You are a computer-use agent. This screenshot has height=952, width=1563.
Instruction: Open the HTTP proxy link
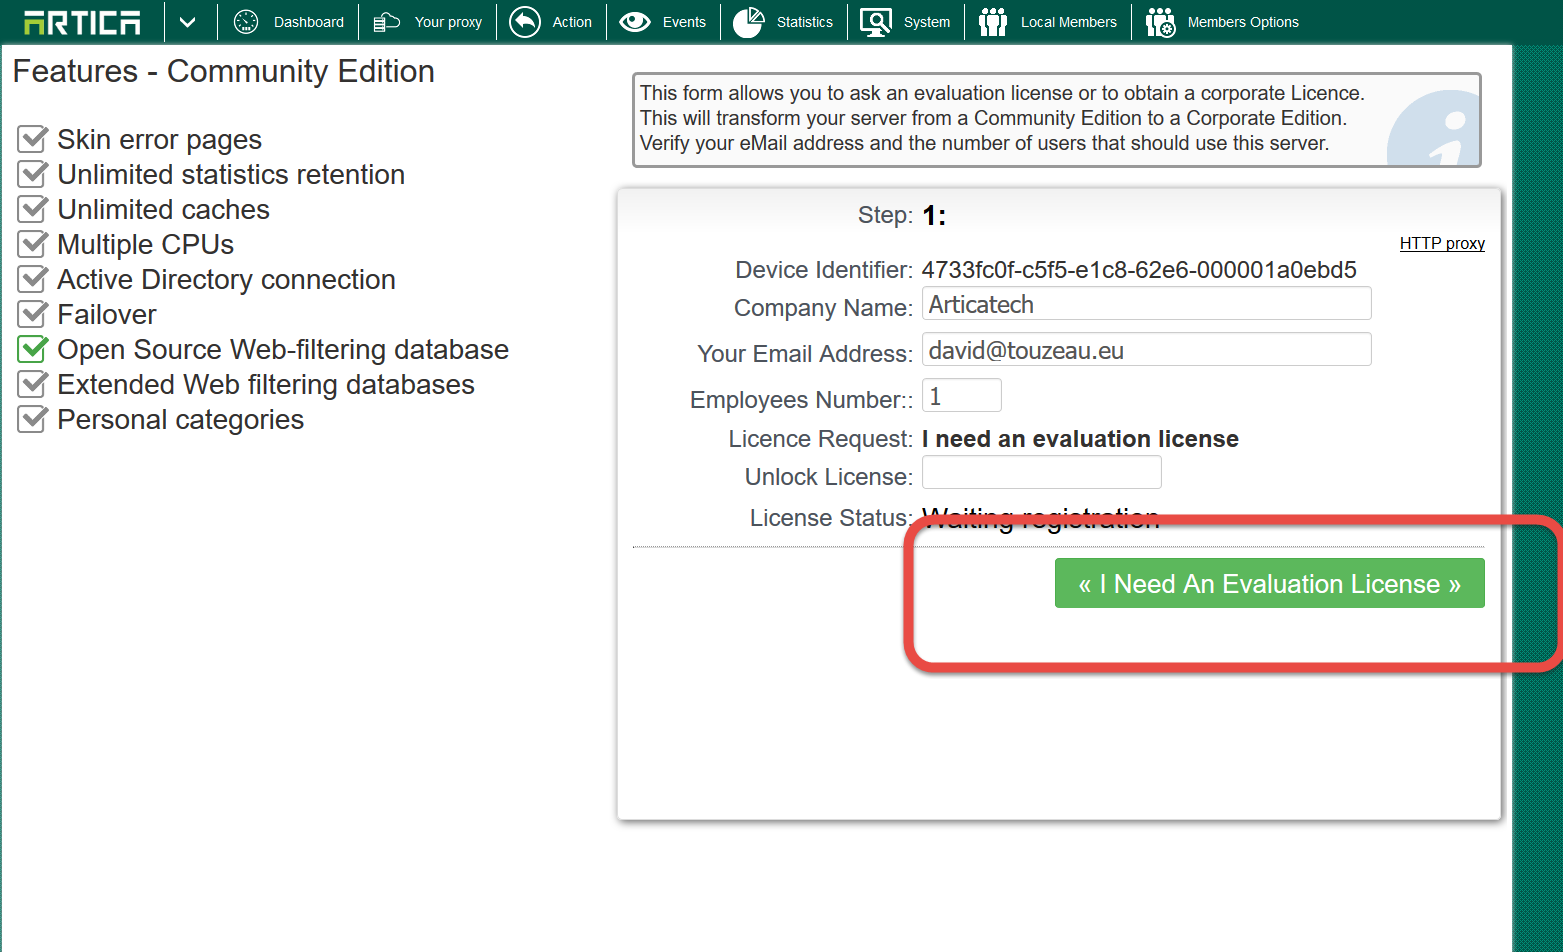(x=1442, y=243)
